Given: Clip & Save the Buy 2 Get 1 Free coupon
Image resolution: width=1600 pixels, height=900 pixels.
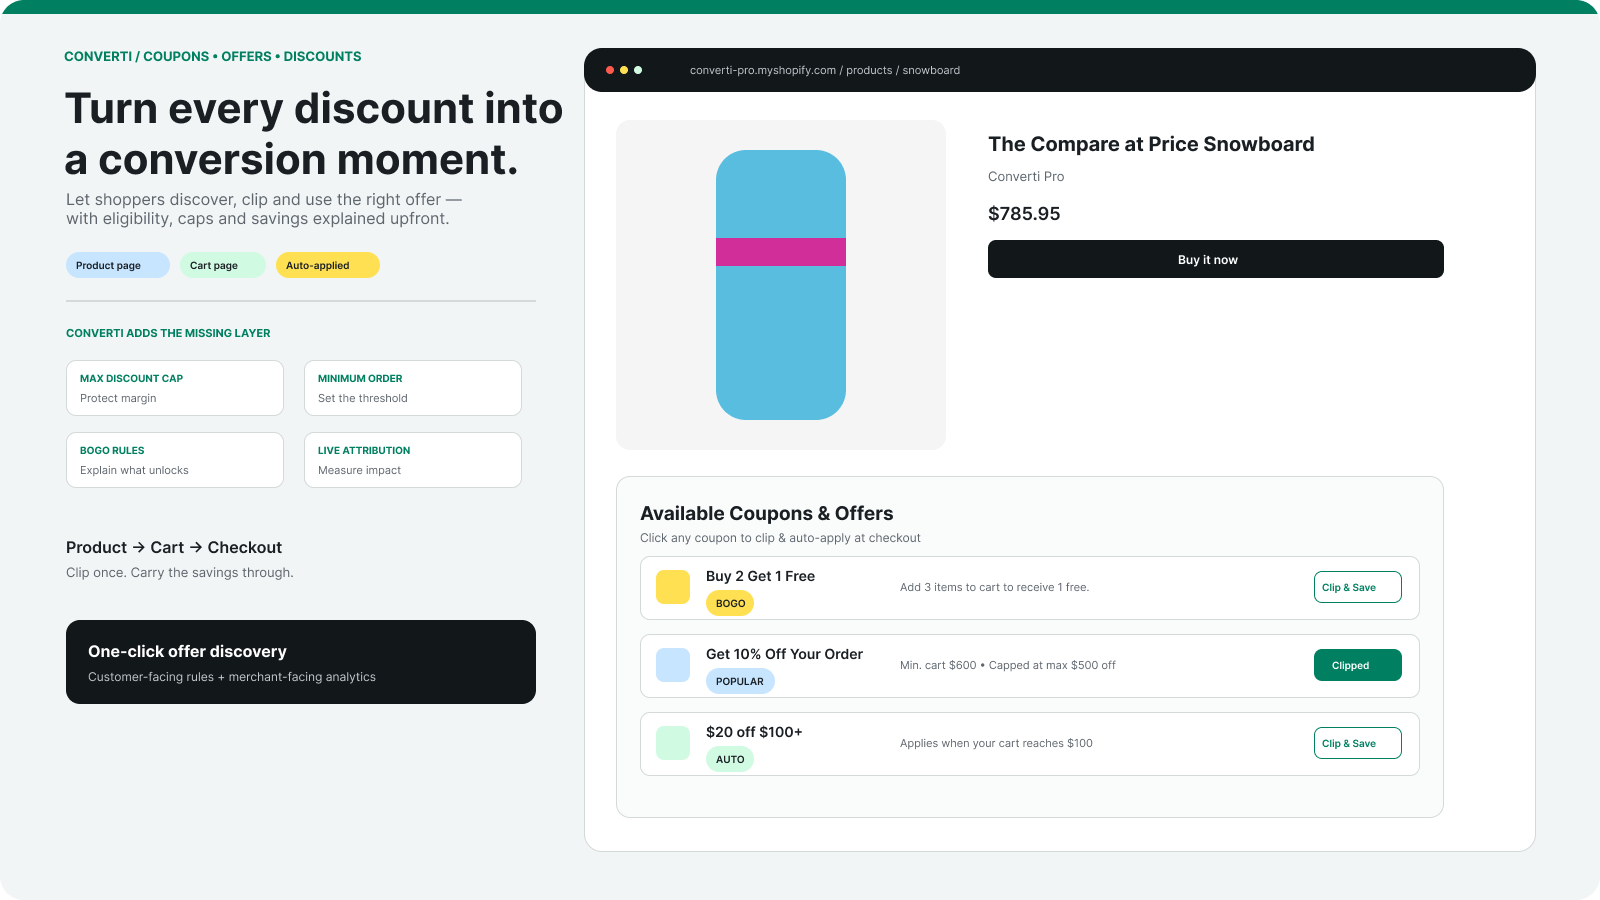Looking at the screenshot, I should point(1358,587).
